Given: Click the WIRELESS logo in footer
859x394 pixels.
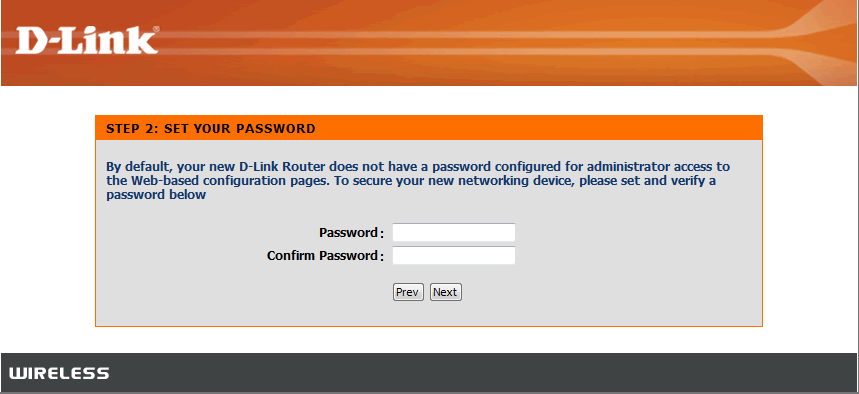Looking at the screenshot, I should pos(59,374).
